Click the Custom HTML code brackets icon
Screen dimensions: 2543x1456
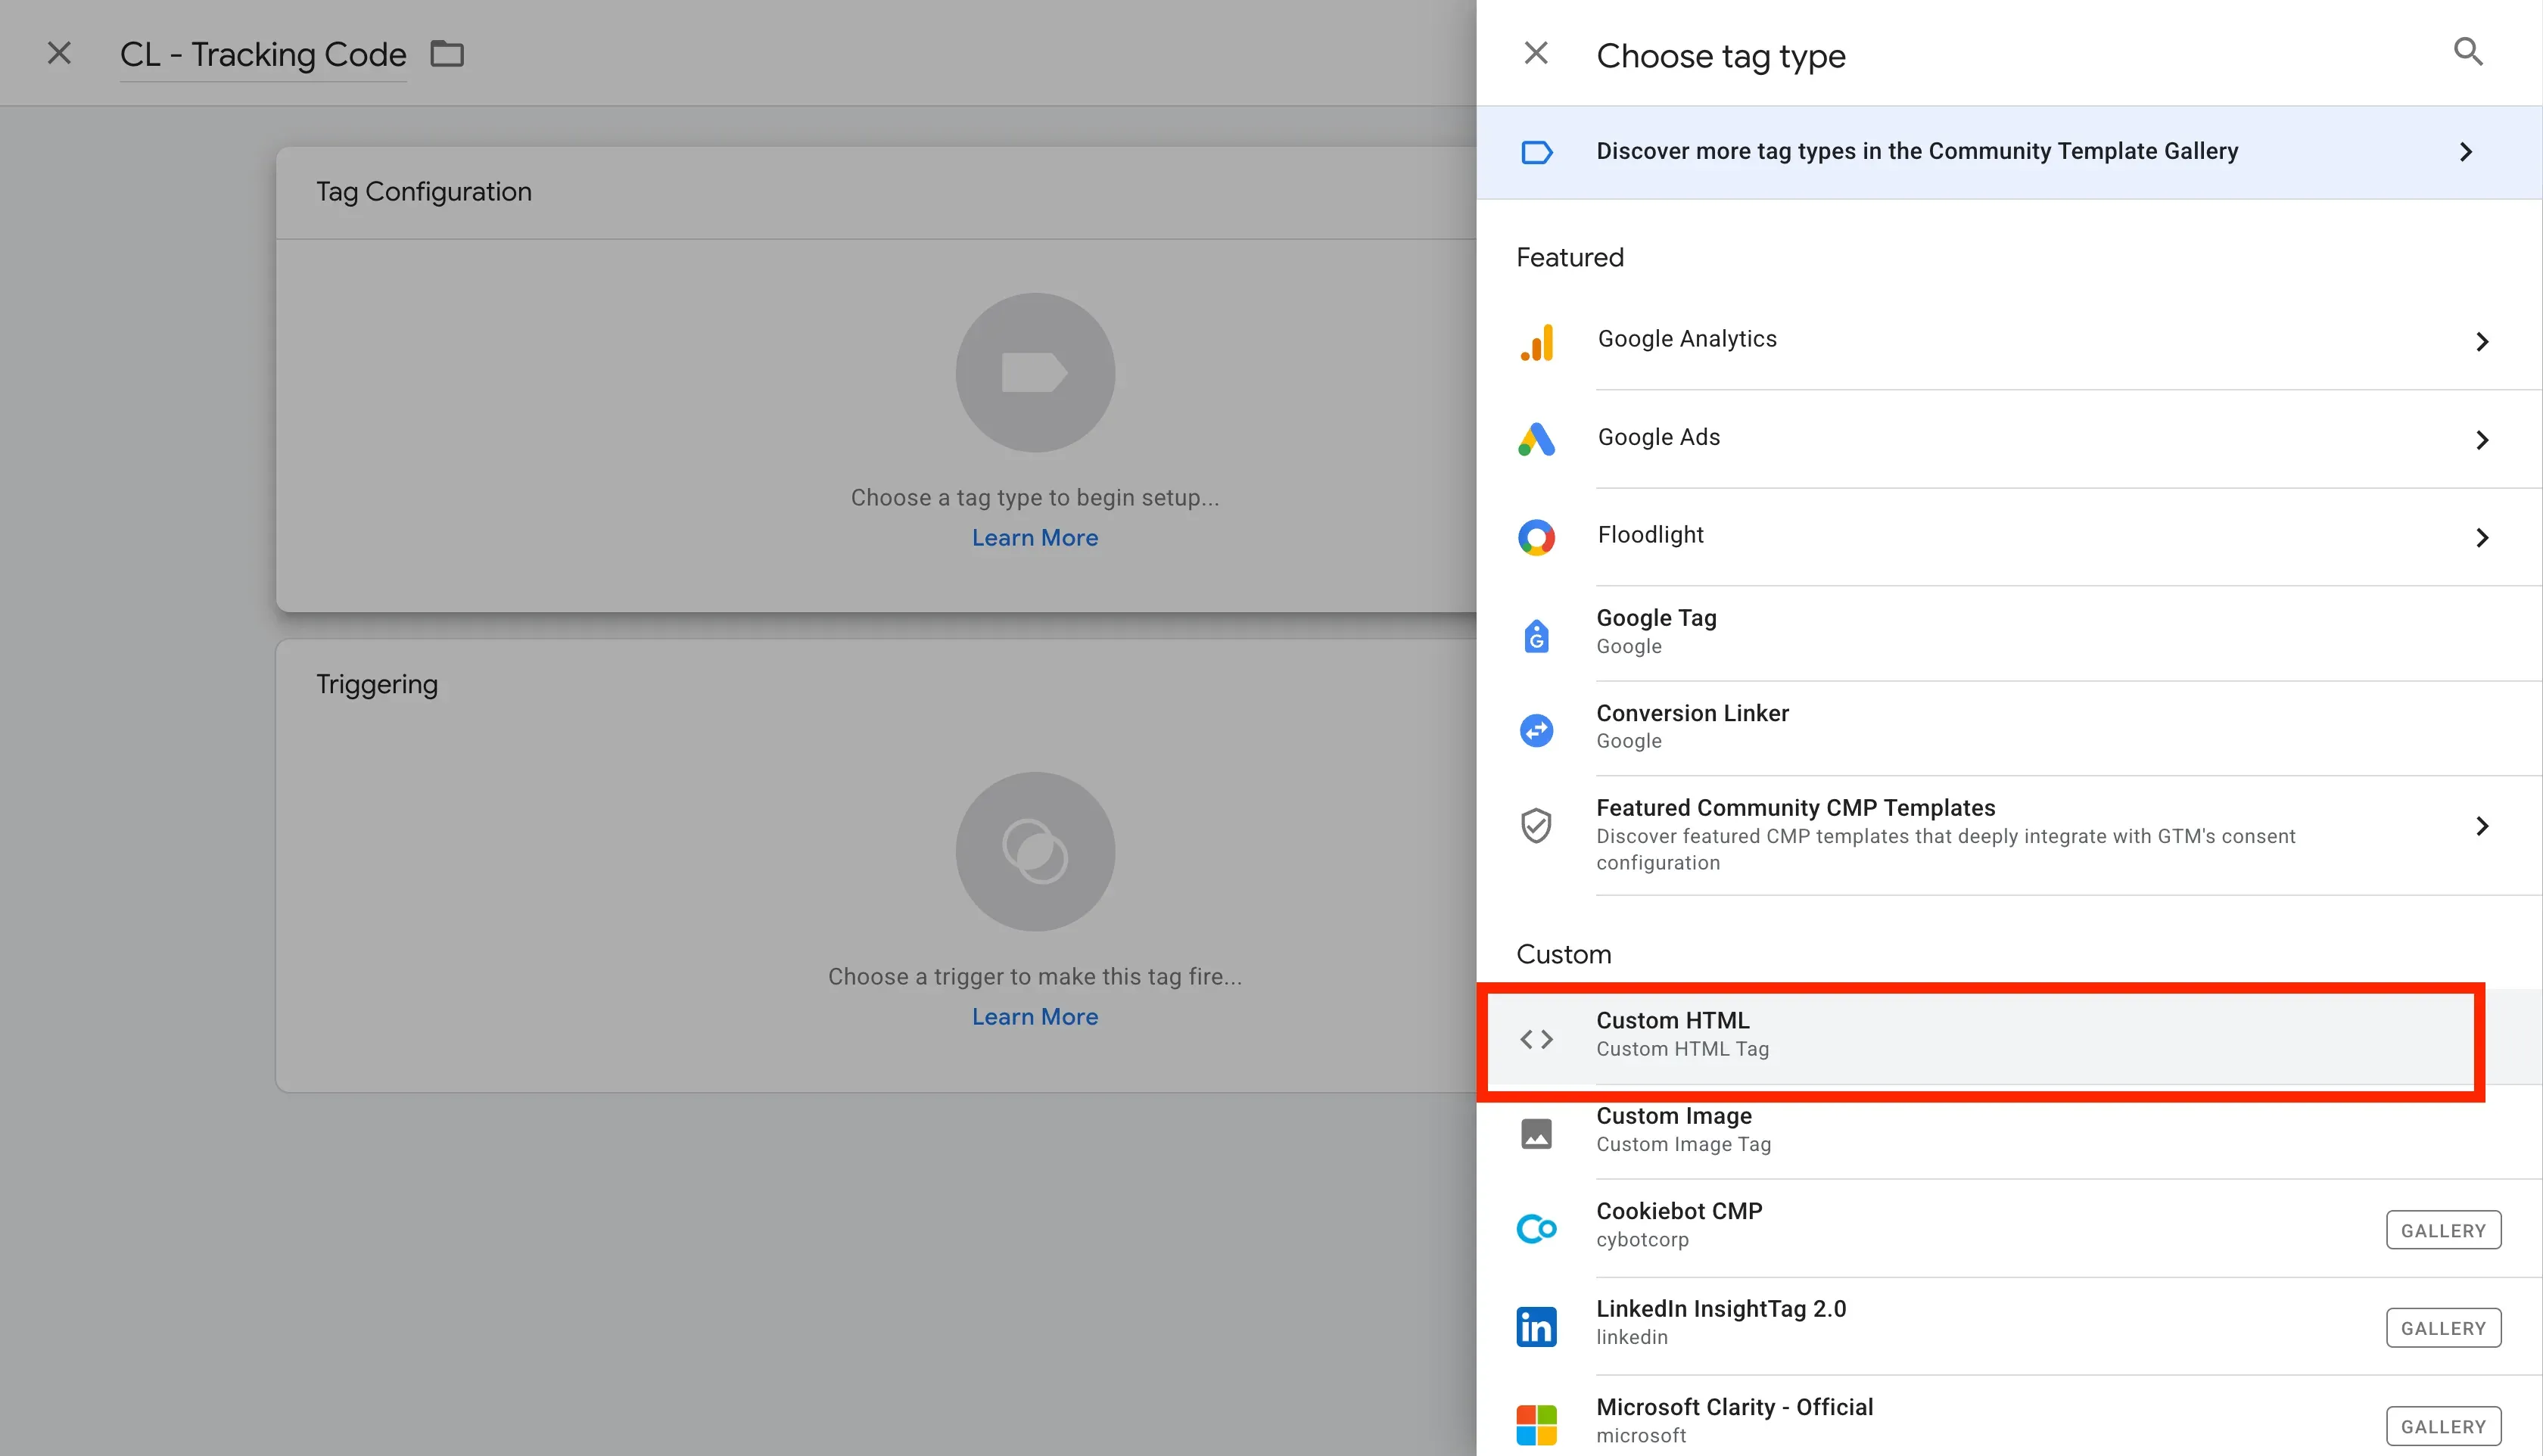click(1536, 1040)
